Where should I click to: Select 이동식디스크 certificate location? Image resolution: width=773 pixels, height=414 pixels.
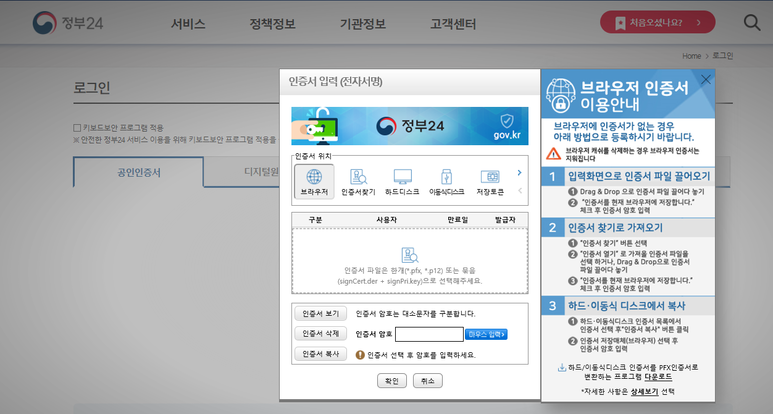click(x=446, y=182)
